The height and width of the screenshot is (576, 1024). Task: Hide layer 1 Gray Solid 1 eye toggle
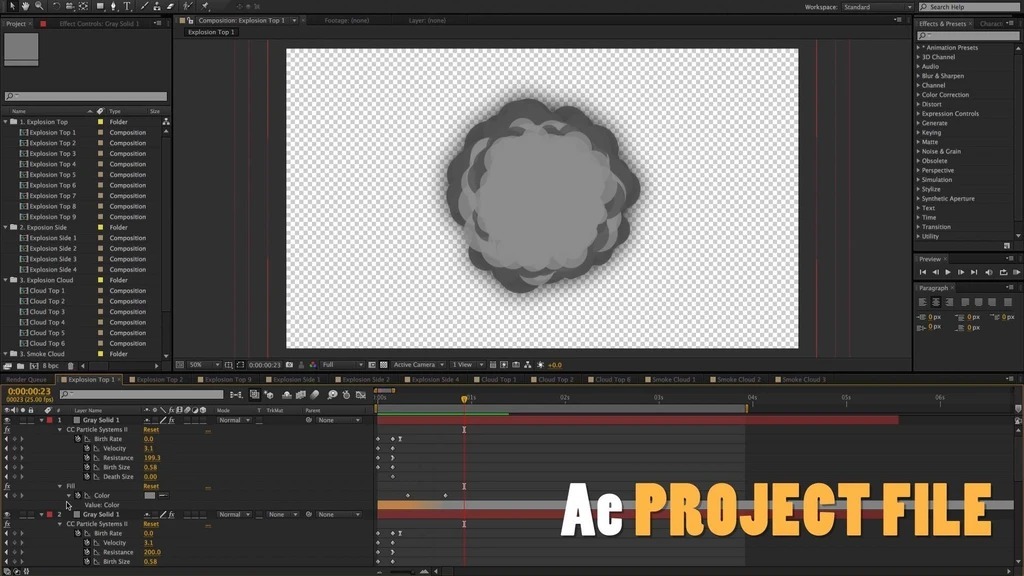click(7, 420)
